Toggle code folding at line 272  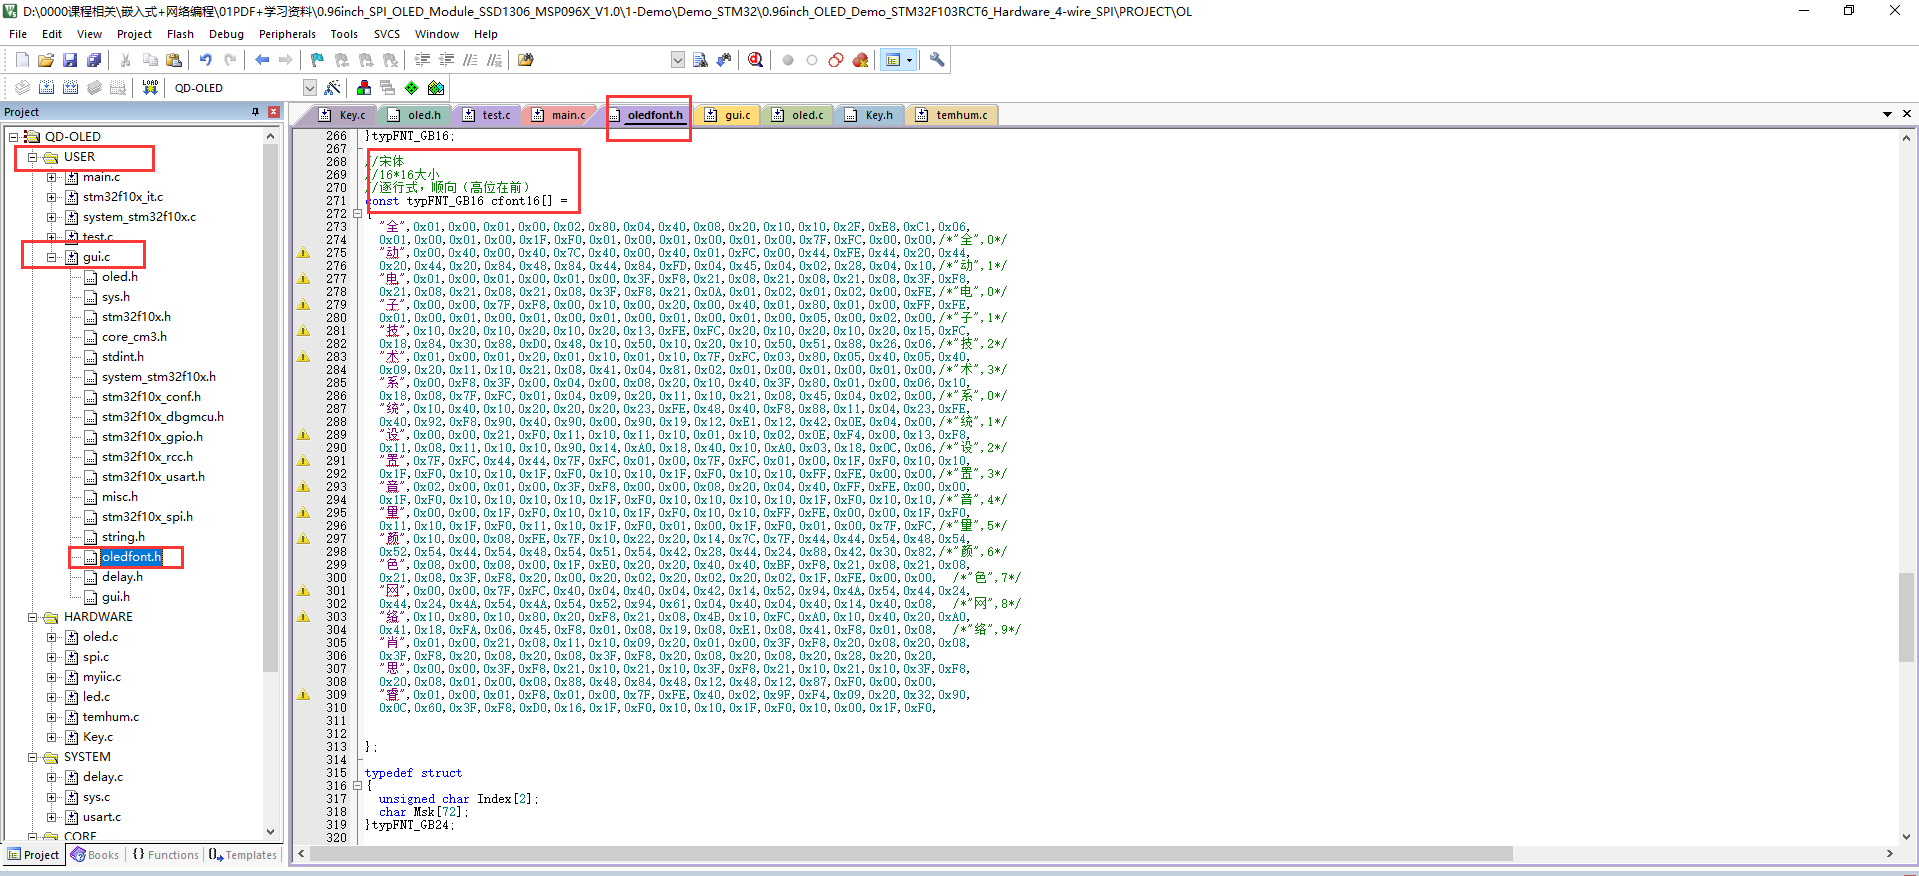[x=357, y=214]
